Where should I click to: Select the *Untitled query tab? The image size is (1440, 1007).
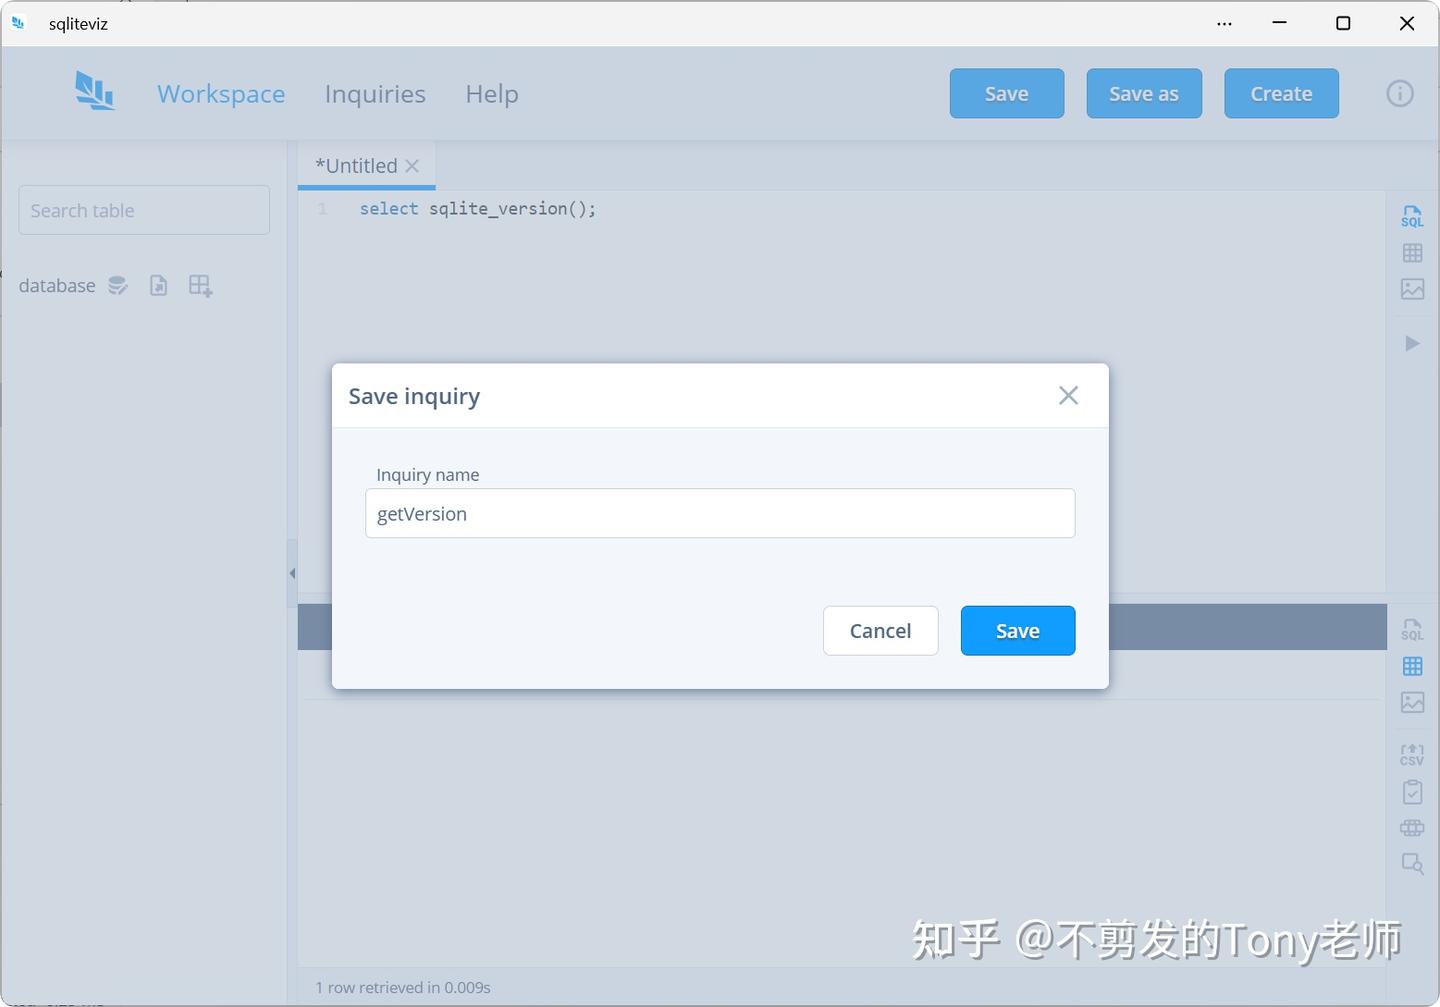coord(357,165)
